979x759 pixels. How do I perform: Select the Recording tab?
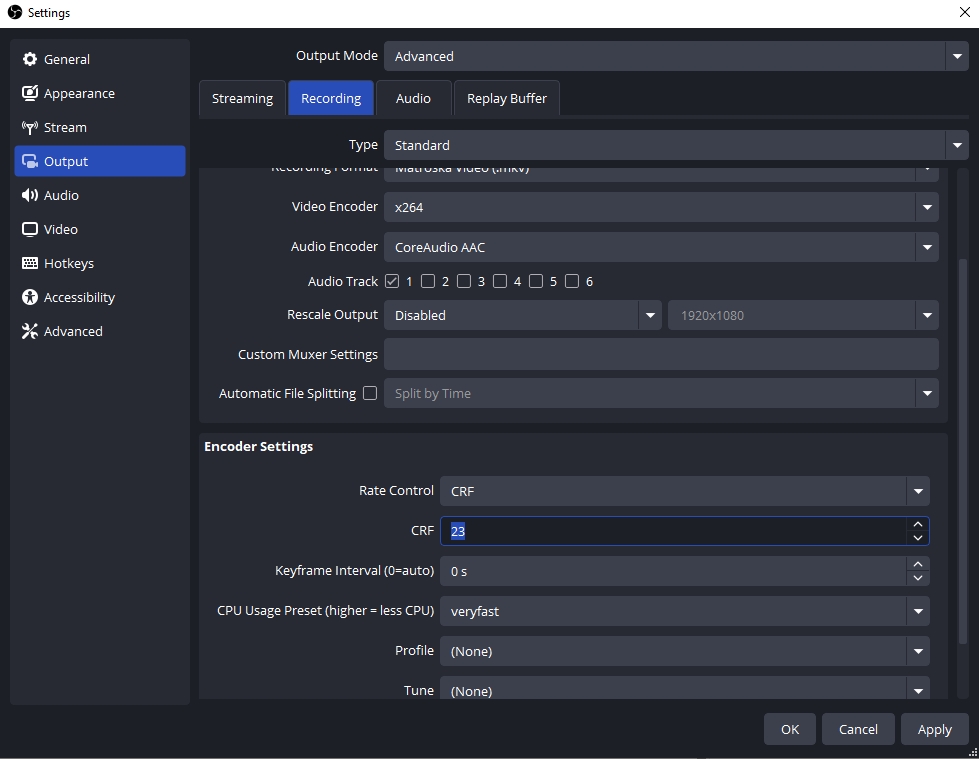pos(331,99)
